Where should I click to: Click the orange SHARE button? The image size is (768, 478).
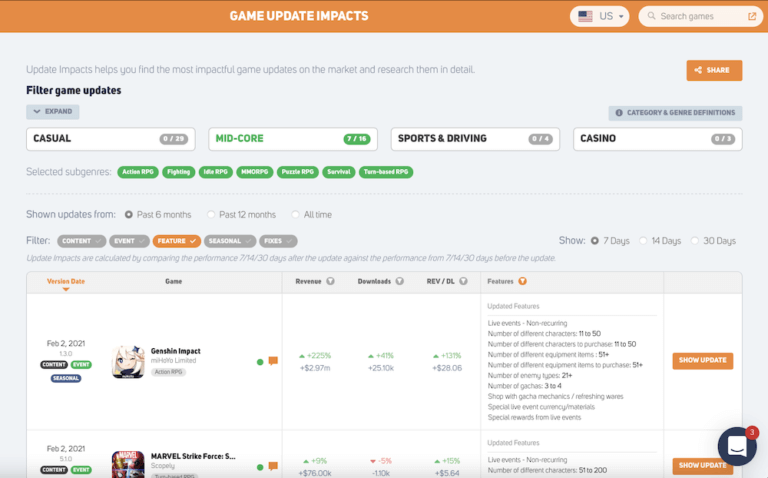click(714, 70)
